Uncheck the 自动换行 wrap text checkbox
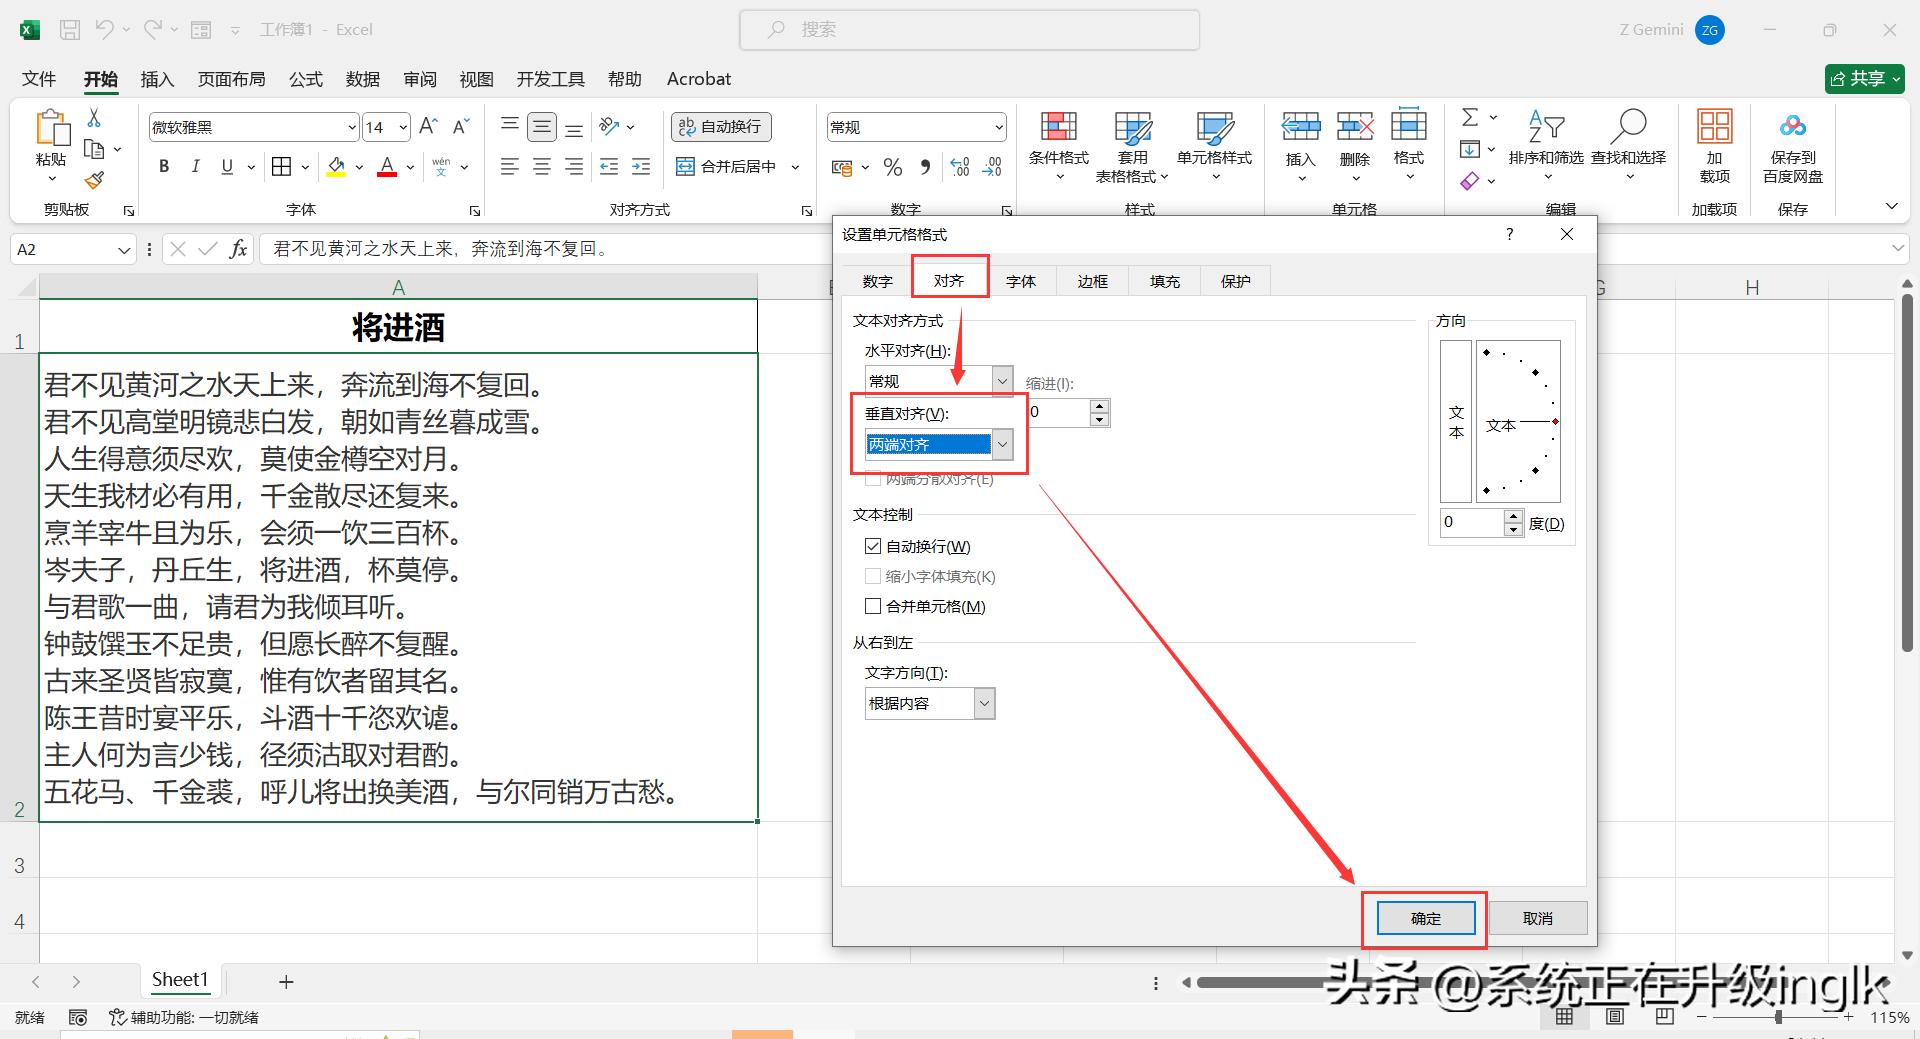The width and height of the screenshot is (1920, 1039). coord(873,546)
